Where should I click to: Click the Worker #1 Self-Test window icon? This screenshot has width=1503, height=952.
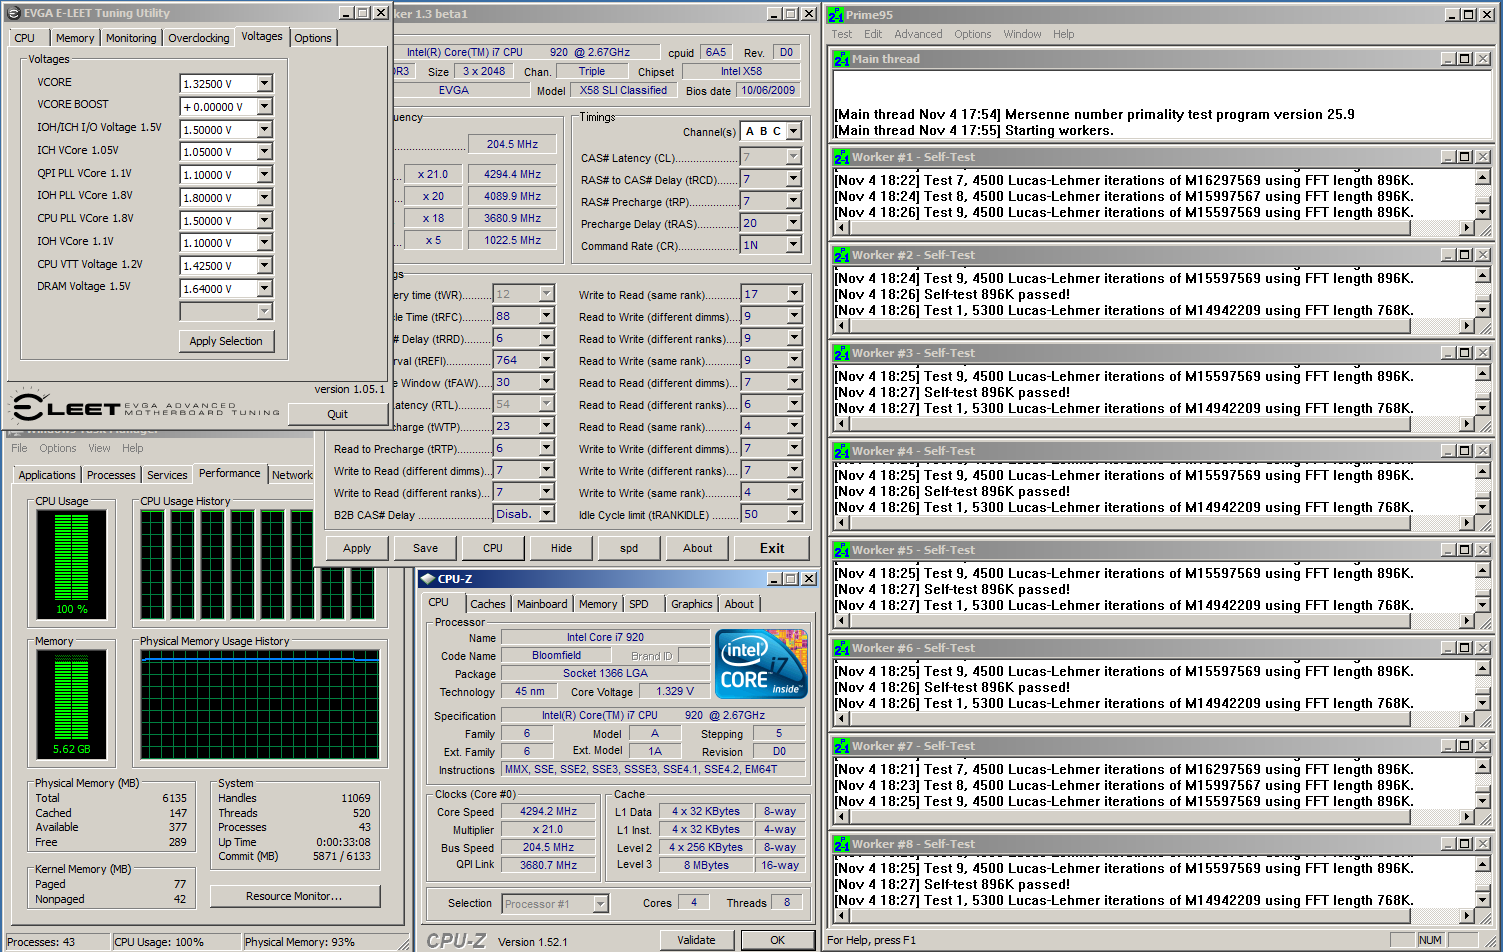click(841, 157)
